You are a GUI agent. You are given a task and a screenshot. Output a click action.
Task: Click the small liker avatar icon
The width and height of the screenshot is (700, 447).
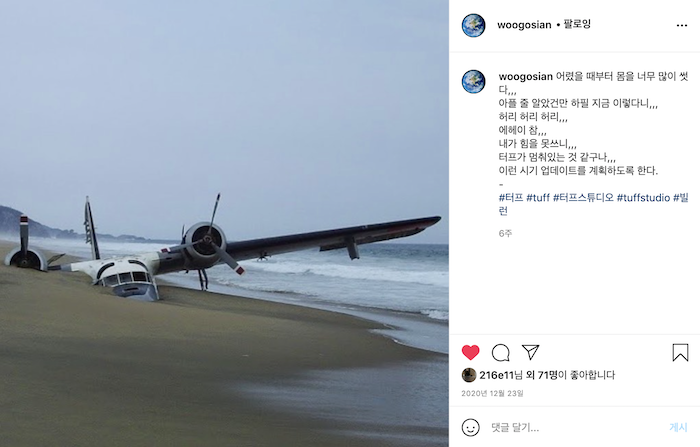[x=468, y=375]
